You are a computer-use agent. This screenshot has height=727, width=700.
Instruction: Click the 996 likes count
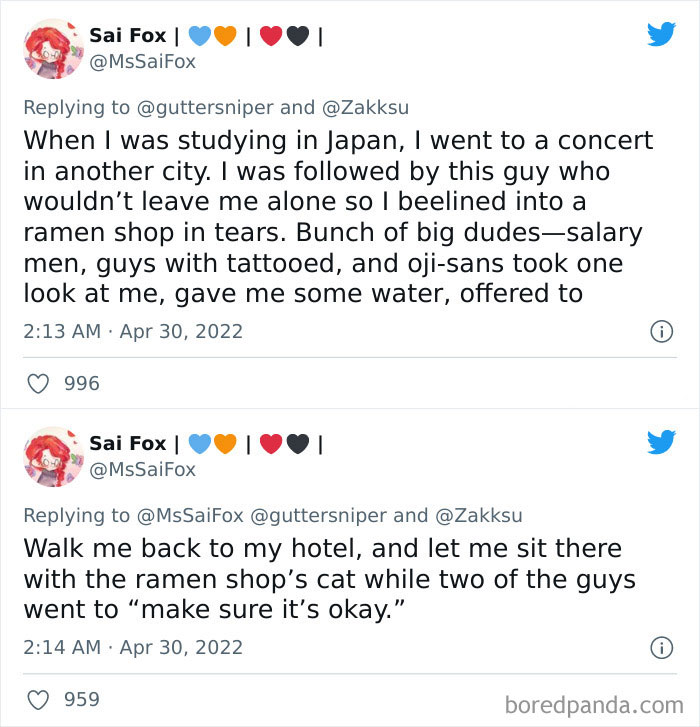pyautogui.click(x=81, y=383)
